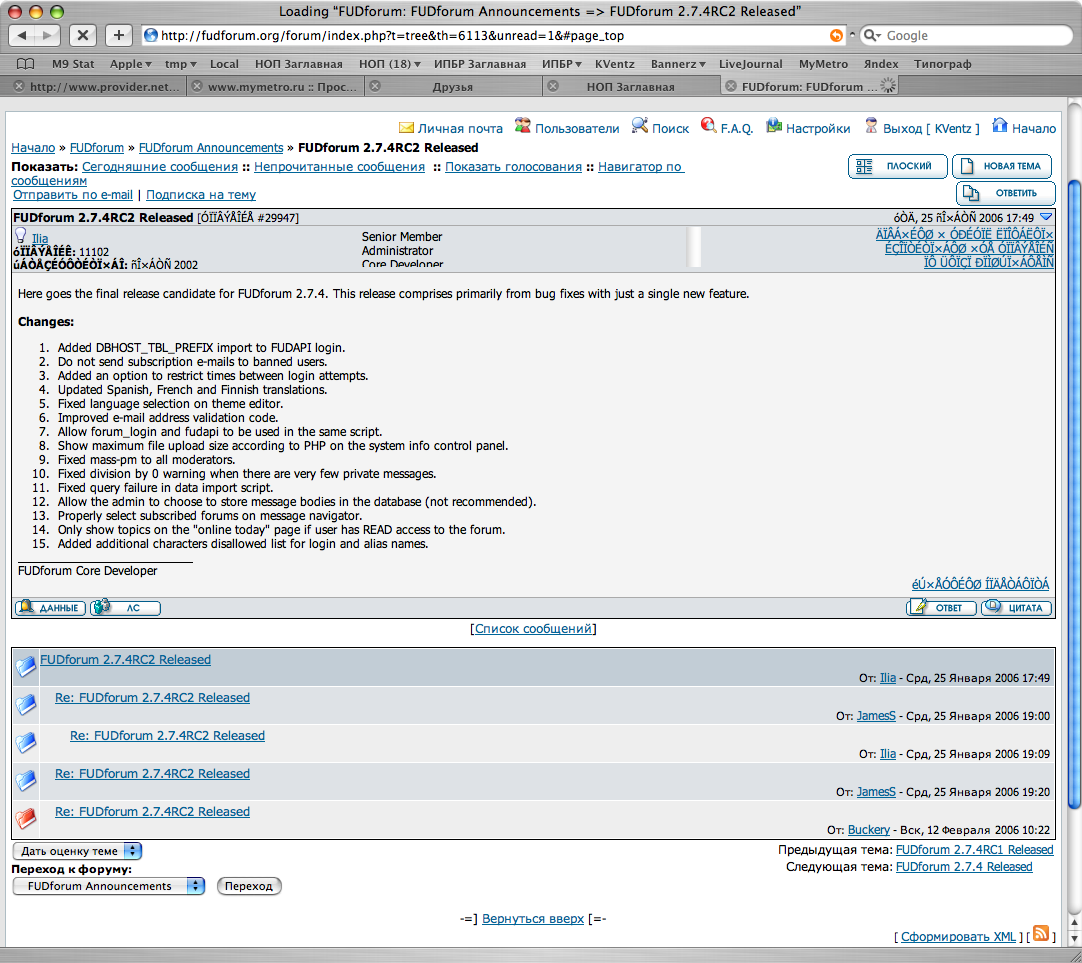Close the FUDforum tab
This screenshot has width=1082, height=963.
click(x=731, y=86)
